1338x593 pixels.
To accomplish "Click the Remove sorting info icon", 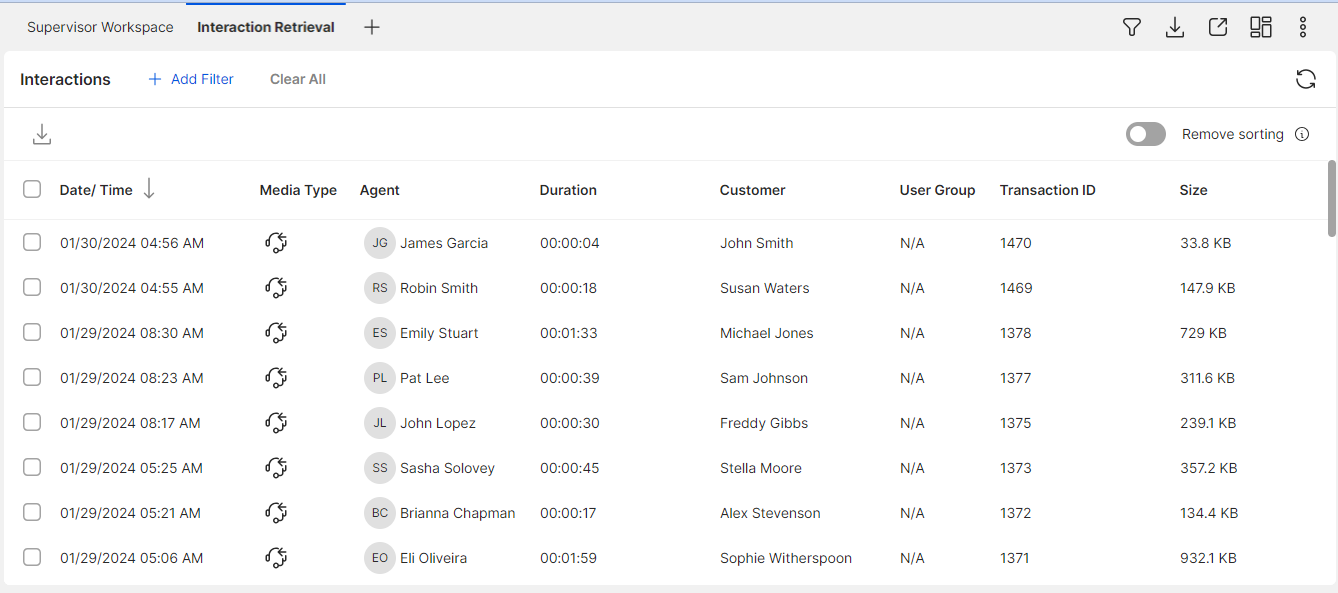I will coord(1302,134).
